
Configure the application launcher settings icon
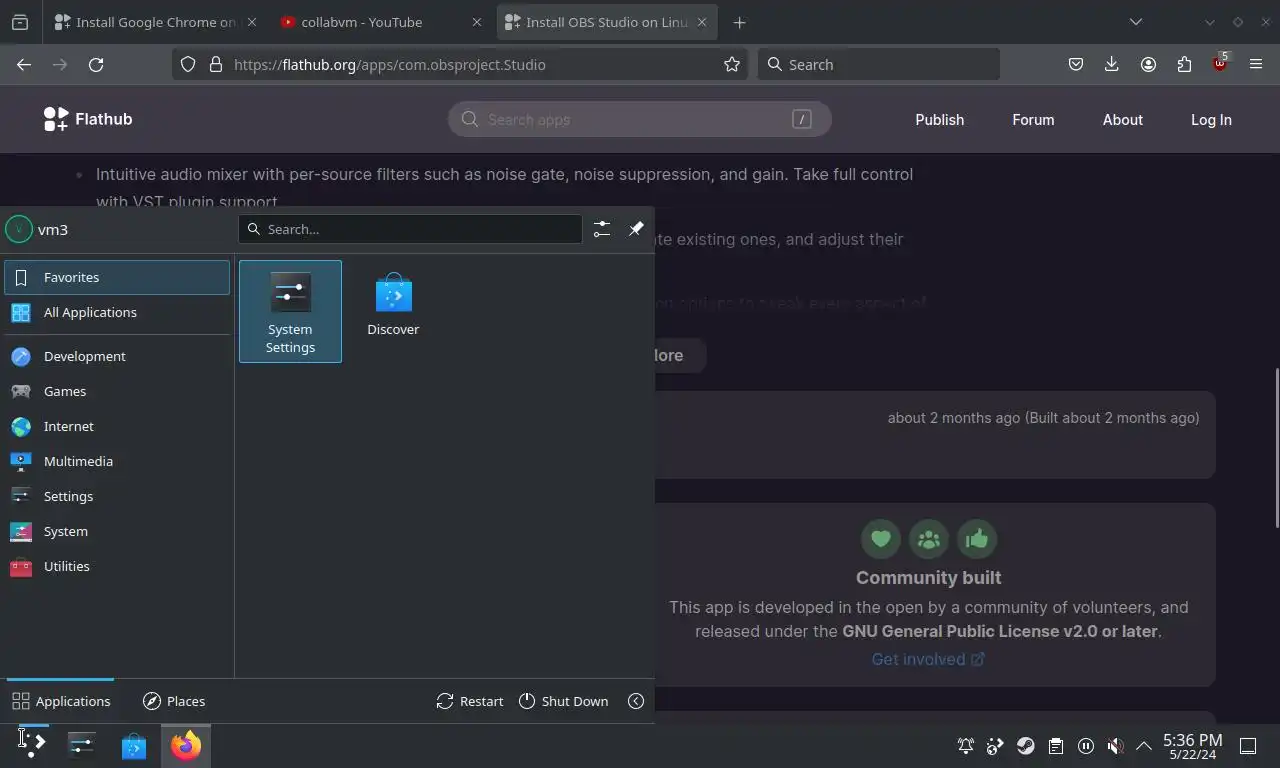pos(601,229)
